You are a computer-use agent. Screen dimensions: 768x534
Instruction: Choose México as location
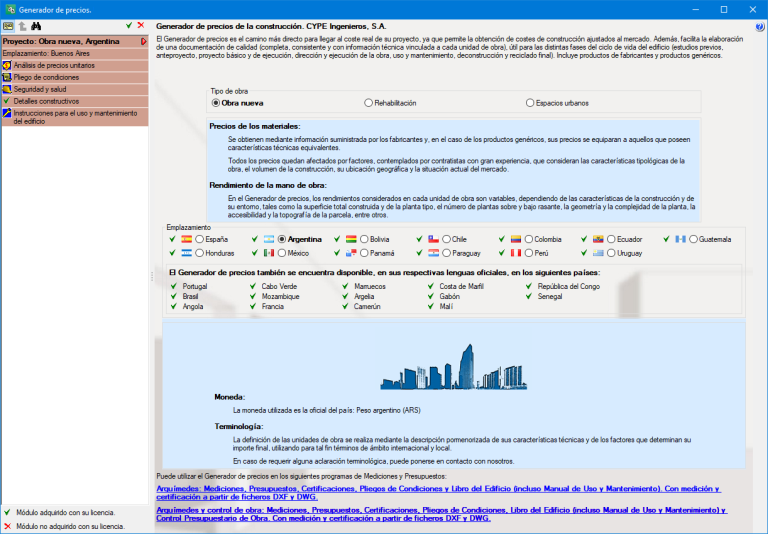(x=282, y=253)
